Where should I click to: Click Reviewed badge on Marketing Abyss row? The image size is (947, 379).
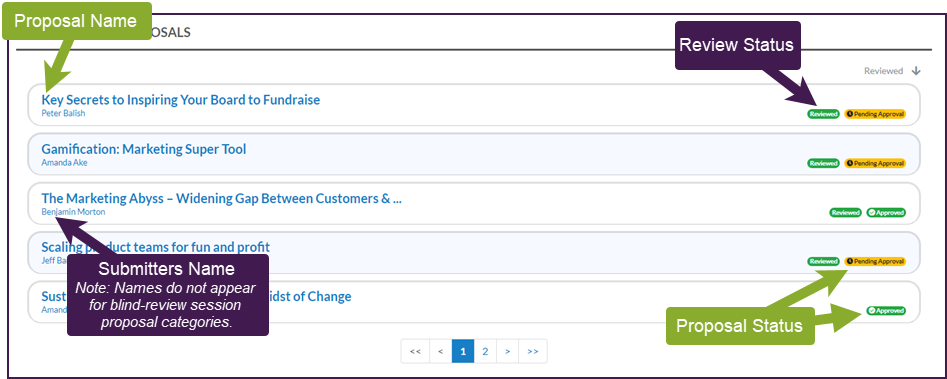(846, 212)
